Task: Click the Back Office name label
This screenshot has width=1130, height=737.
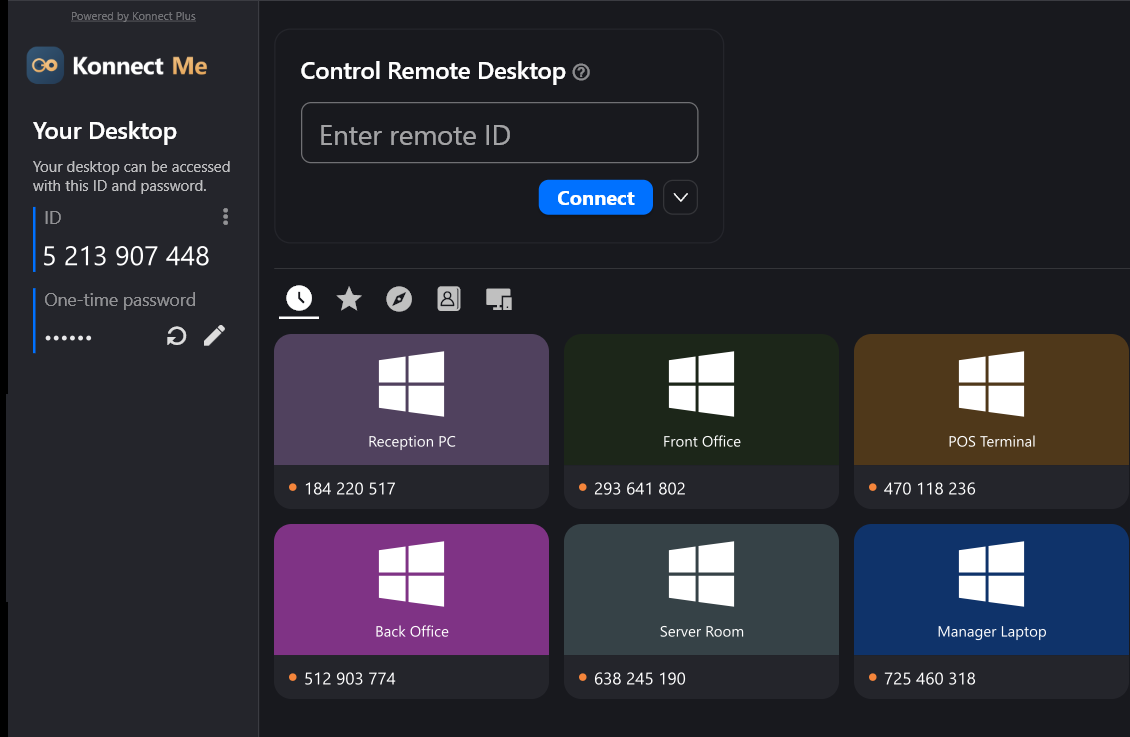Action: [411, 632]
